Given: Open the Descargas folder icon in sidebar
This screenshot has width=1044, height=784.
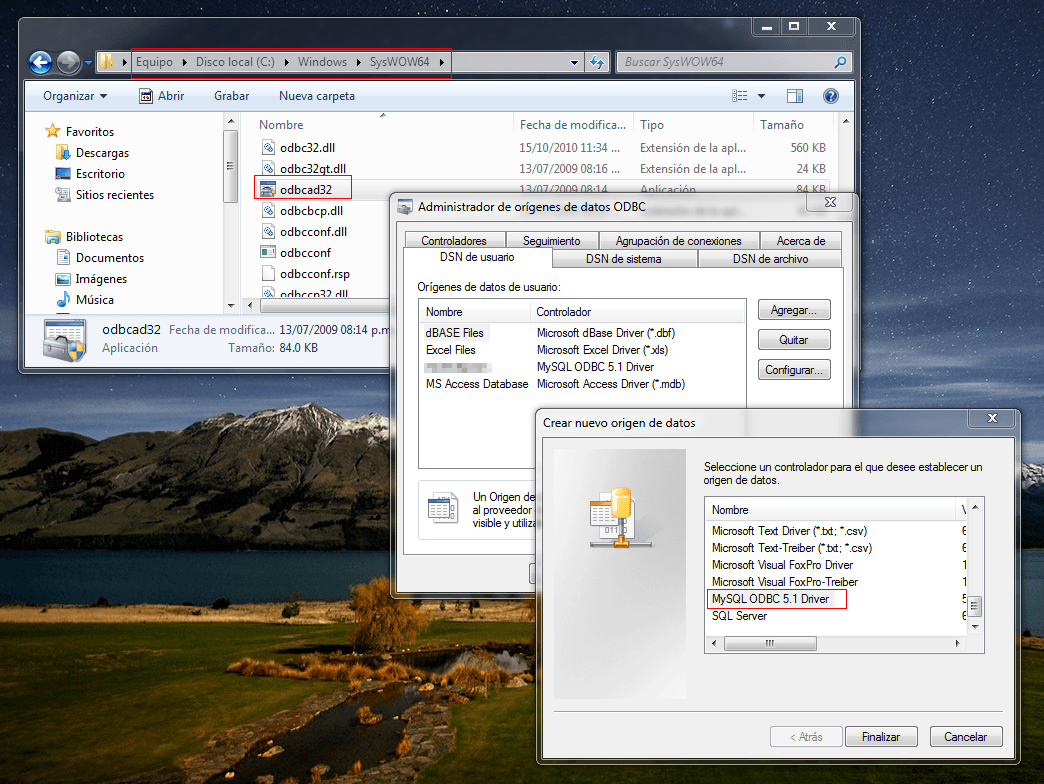Looking at the screenshot, I should 61,153.
